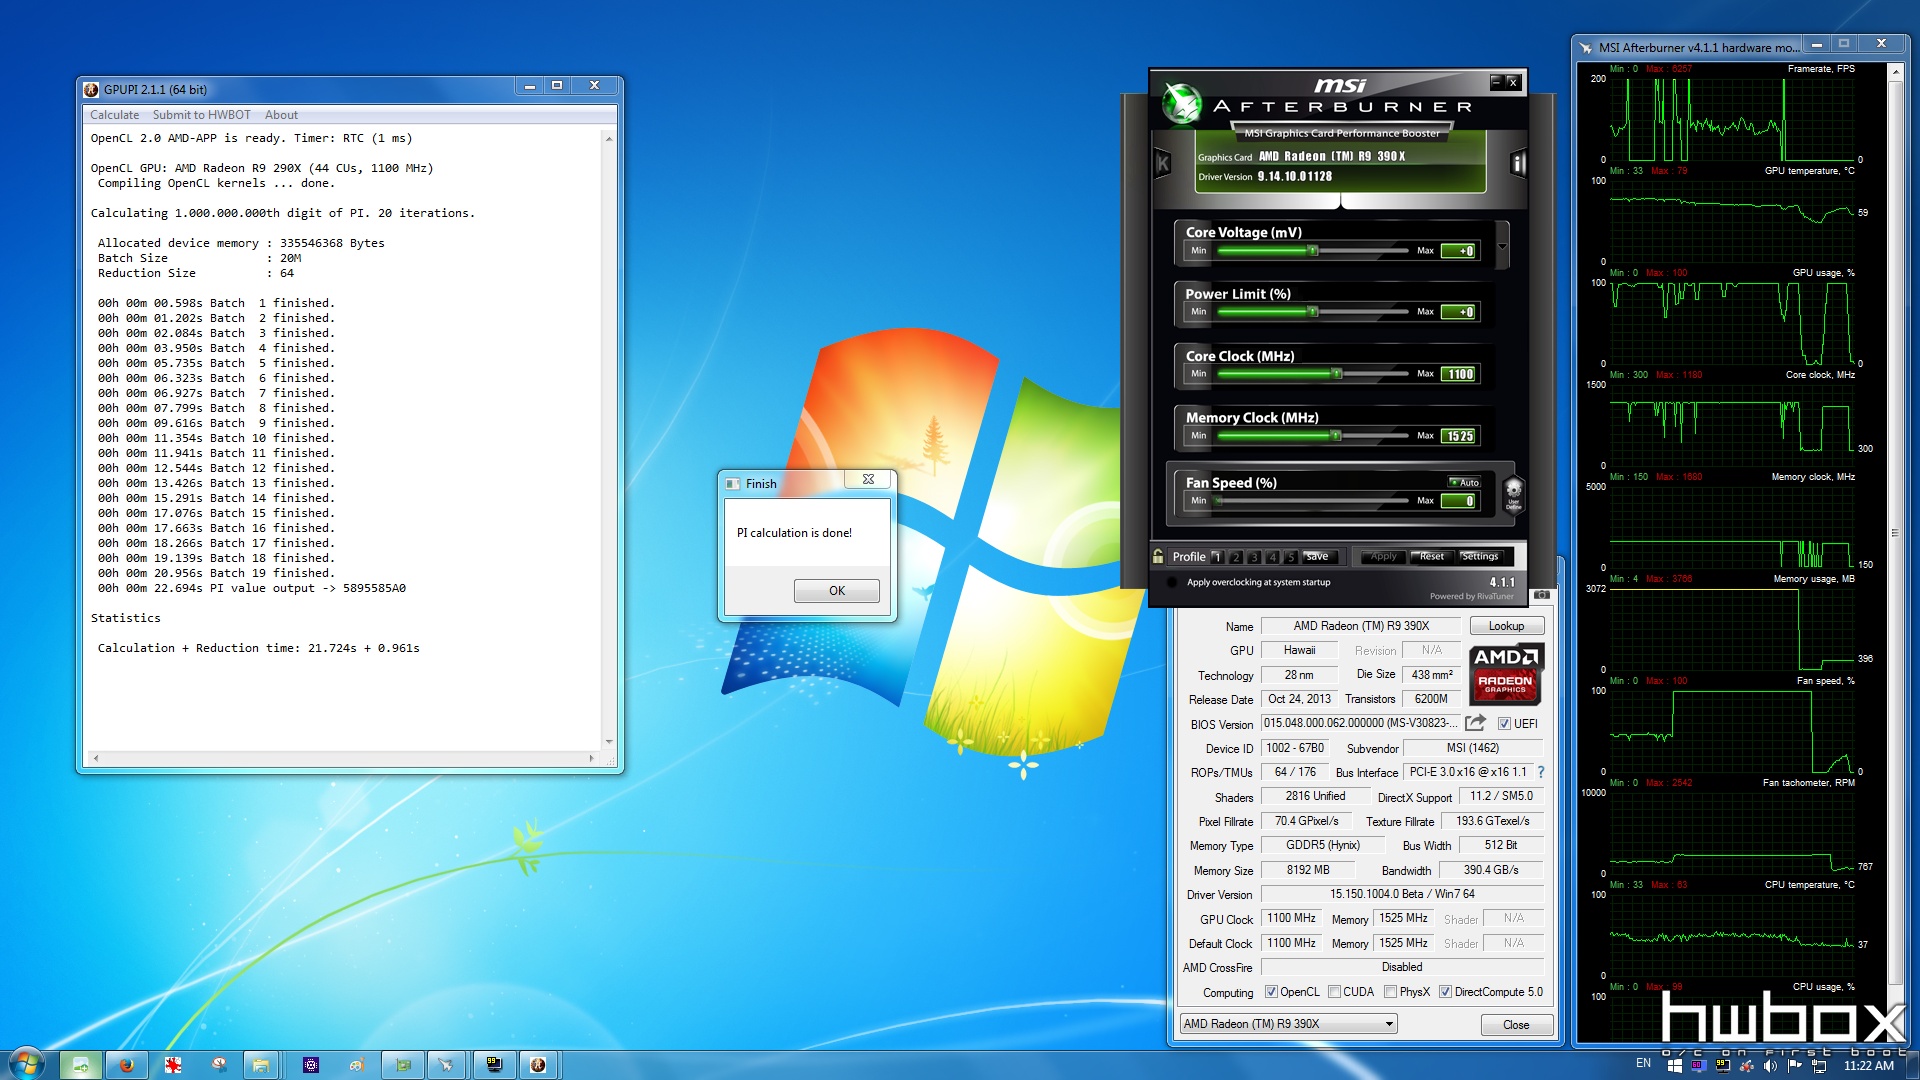Select Afterburner profile slot 5
Viewport: 1920px width, 1080px height.
tap(1291, 557)
